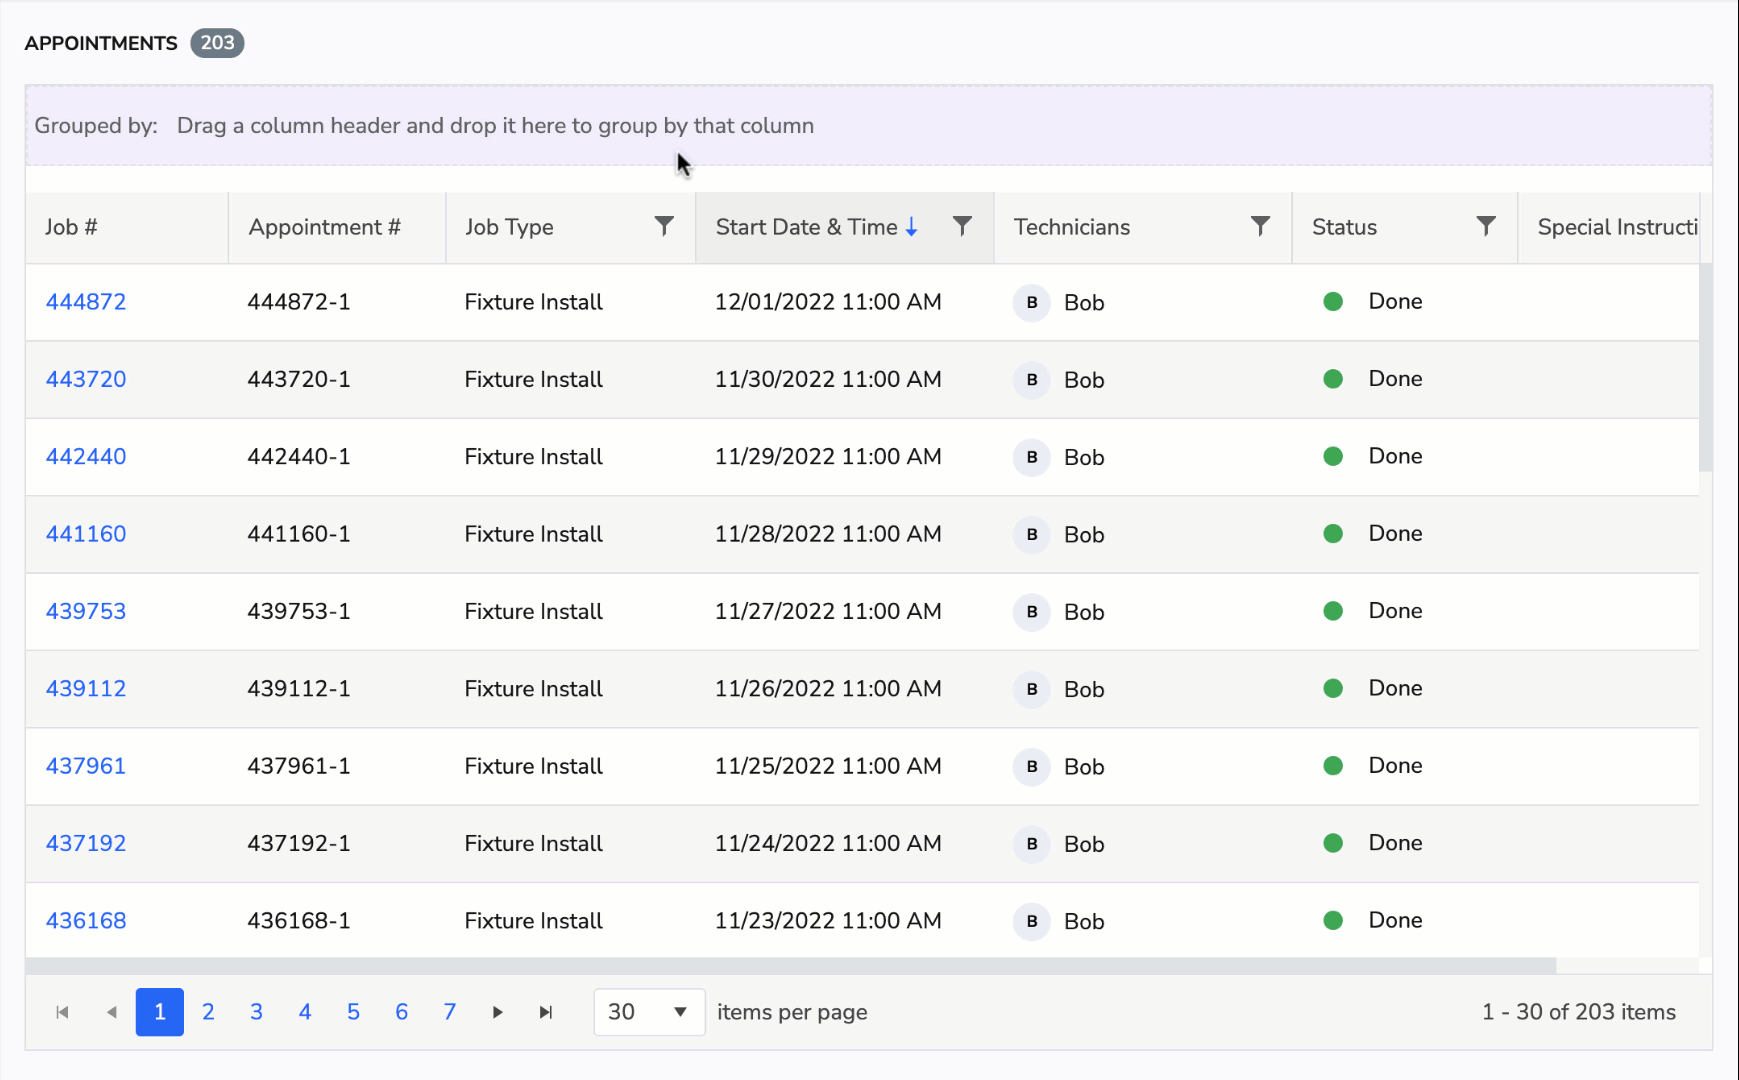This screenshot has height=1080, width=1739.
Task: Jump to the last page
Action: [x=545, y=1012]
